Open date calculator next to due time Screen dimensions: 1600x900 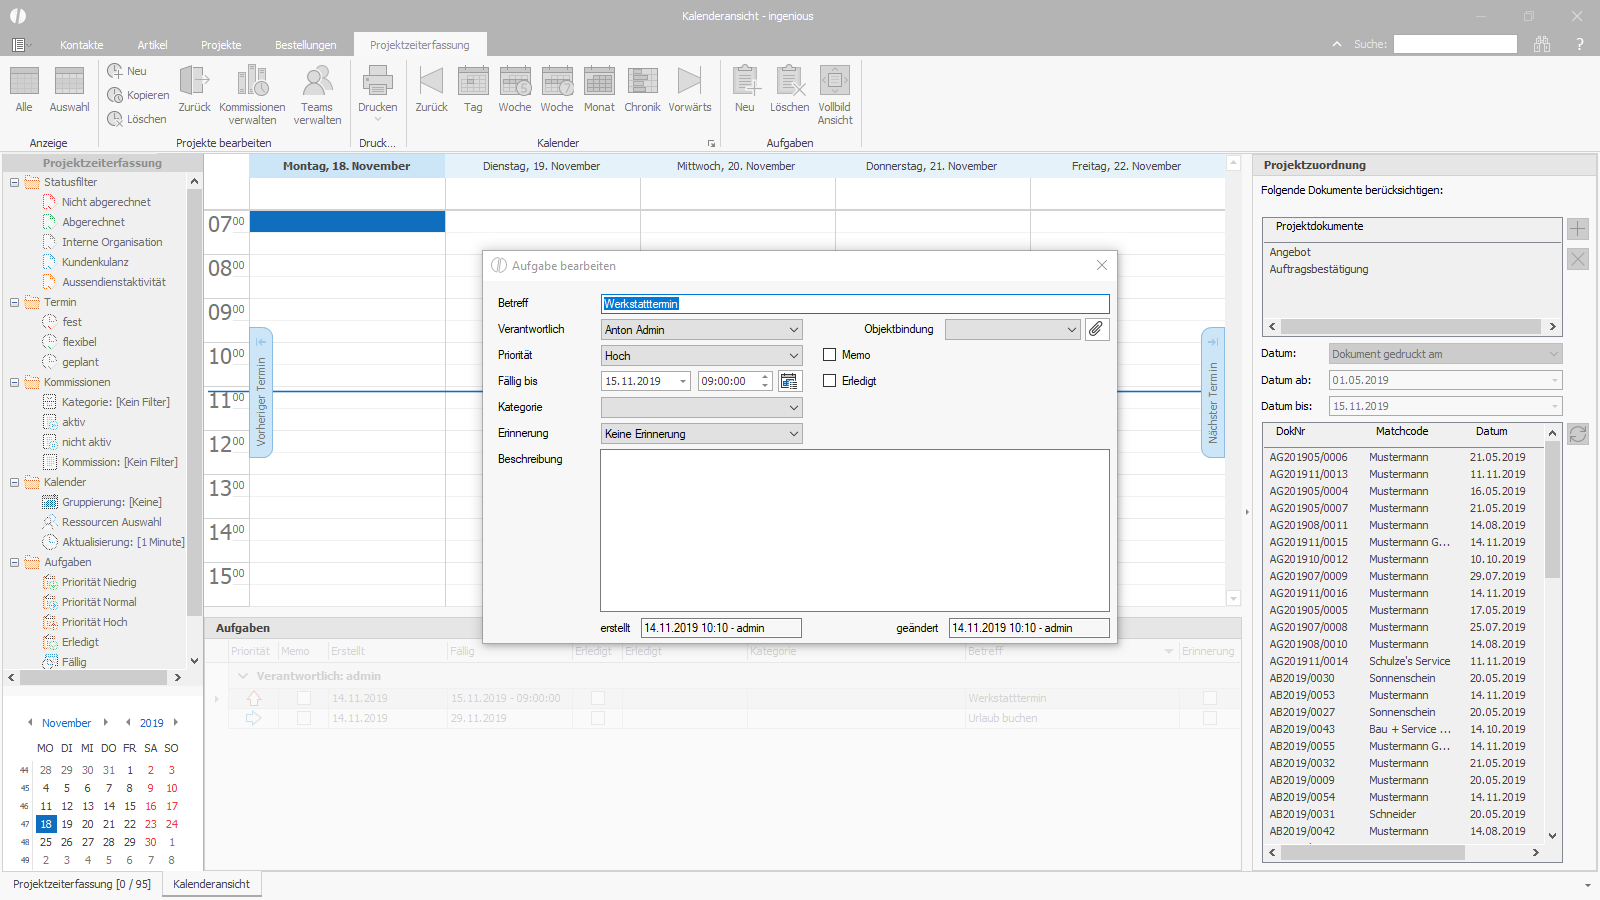[x=789, y=381]
